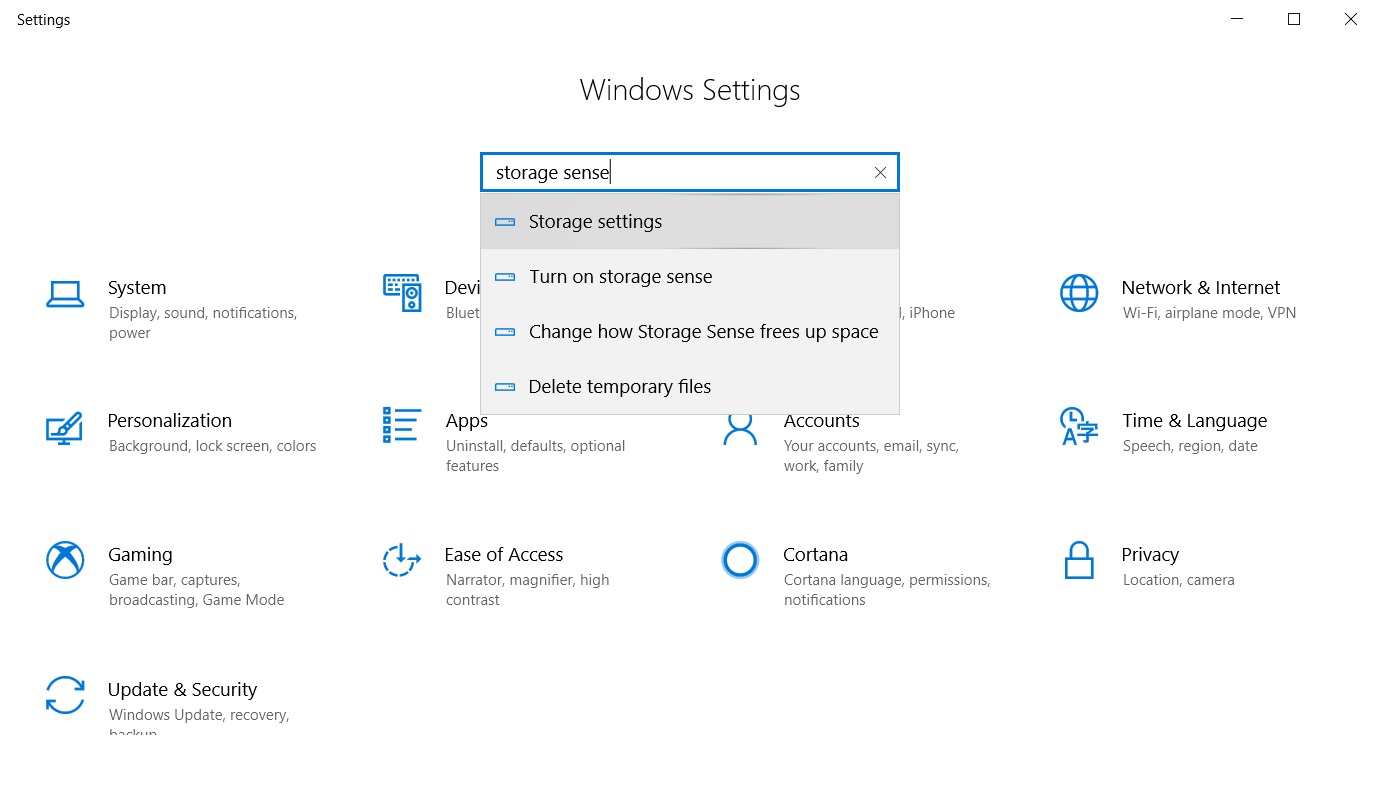Select Delete temporary files suggestion

coord(690,386)
